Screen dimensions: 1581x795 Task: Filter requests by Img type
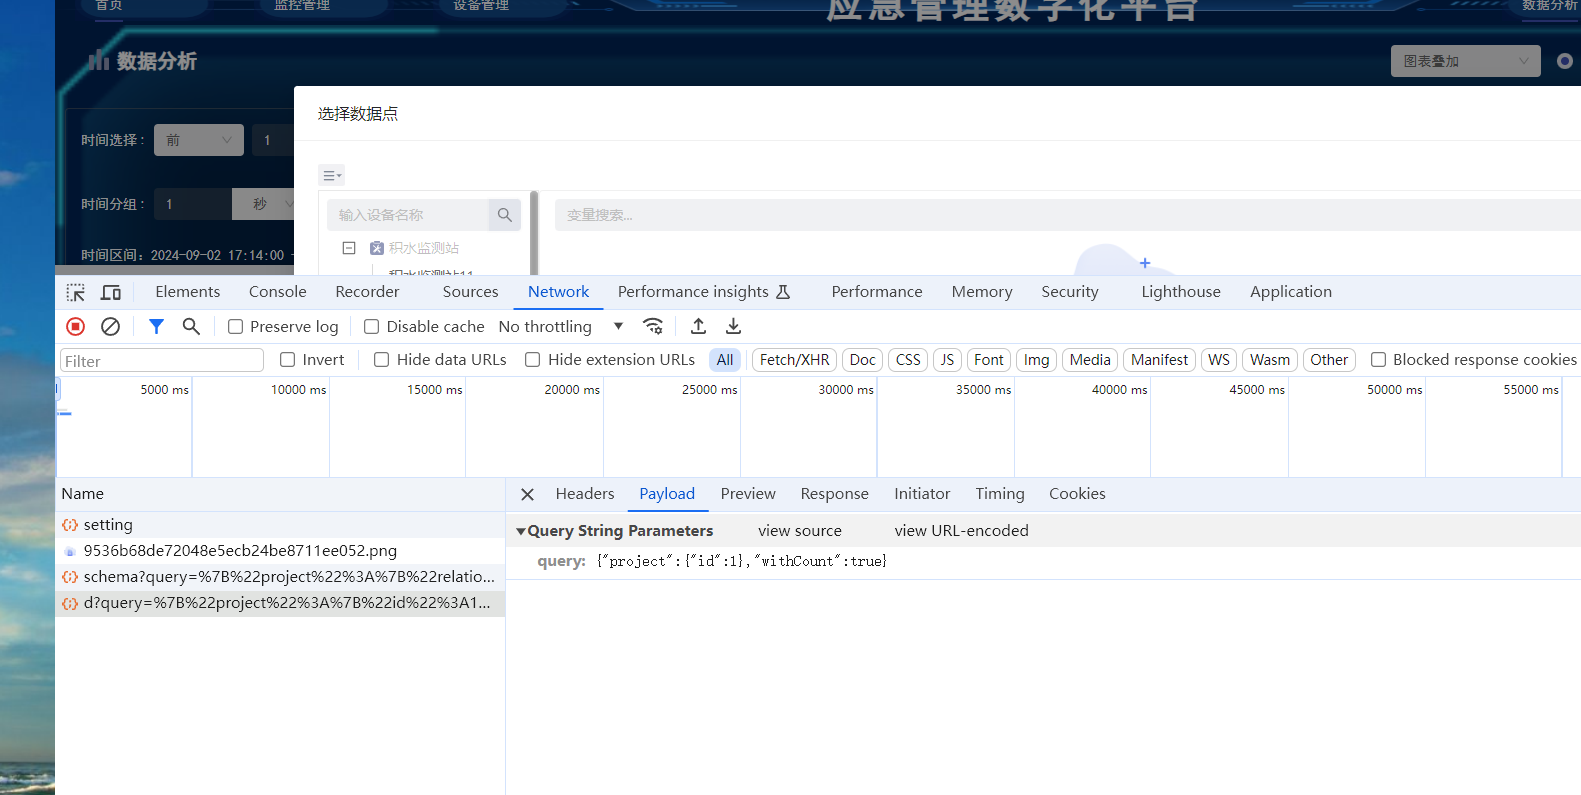[1037, 360]
